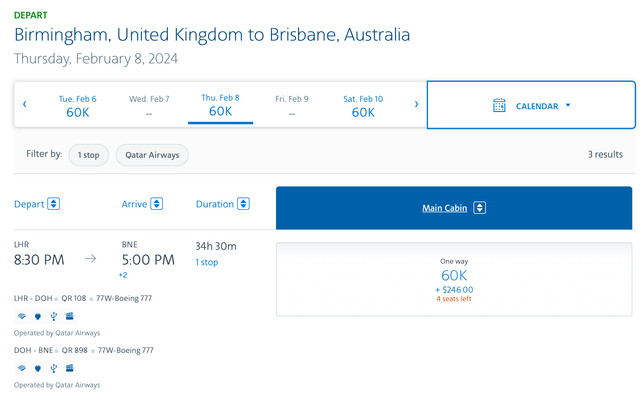Open the CALENDAR dropdown arrow

coord(568,105)
